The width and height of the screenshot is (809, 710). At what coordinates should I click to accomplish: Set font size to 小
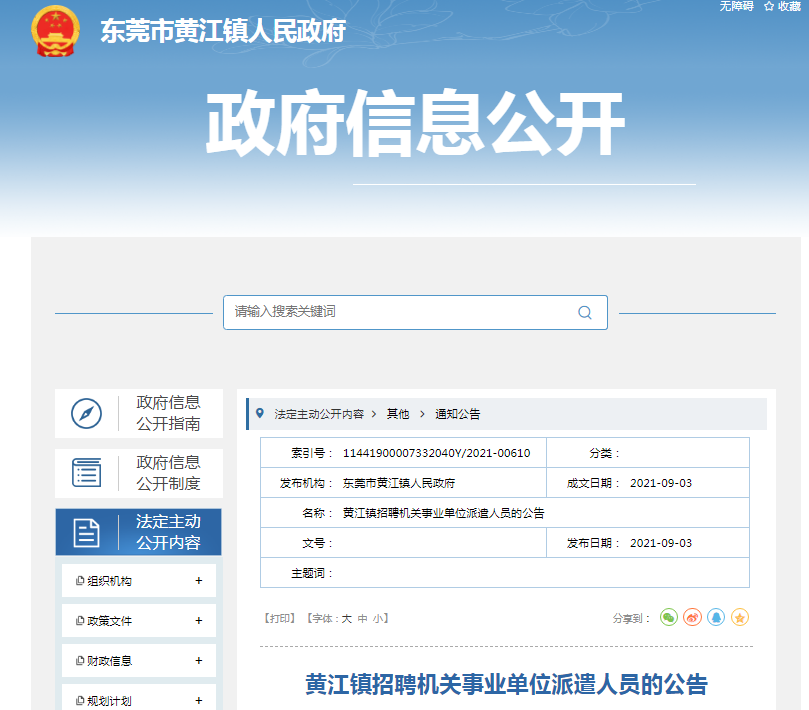coord(377,619)
